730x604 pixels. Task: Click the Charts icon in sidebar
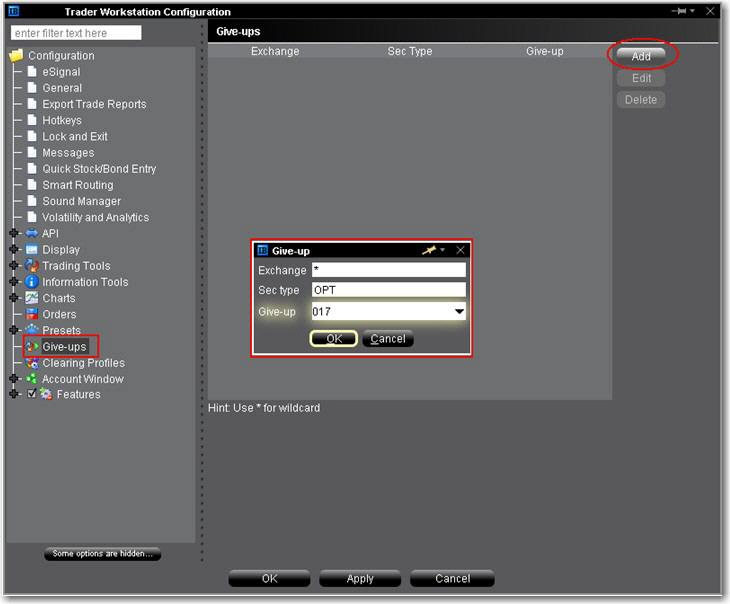[x=32, y=298]
